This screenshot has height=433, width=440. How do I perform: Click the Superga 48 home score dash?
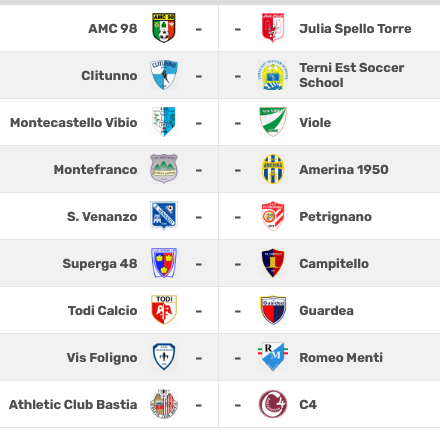tap(199, 264)
